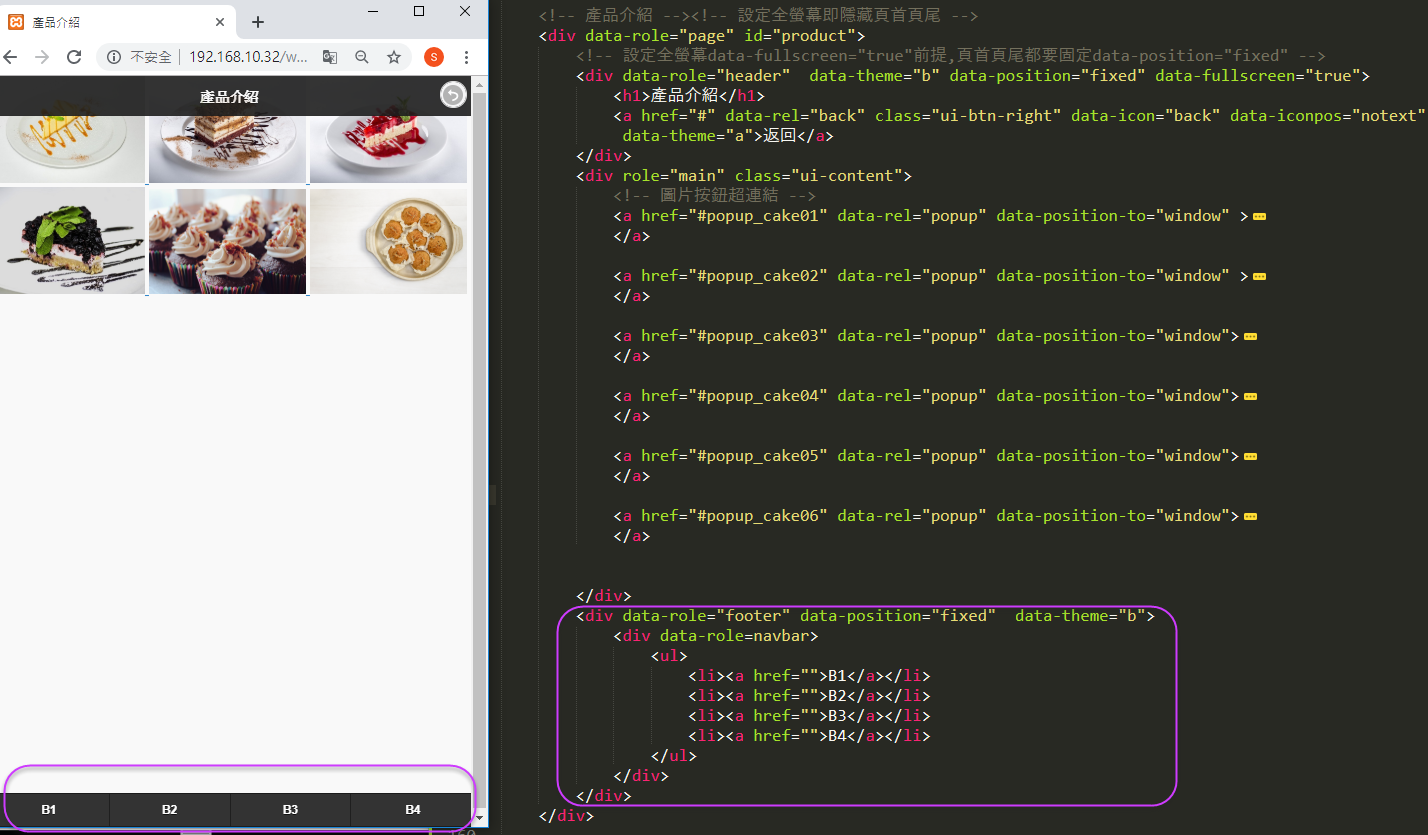This screenshot has height=835, width=1428.
Task: Click the round back icon in page header
Action: click(x=453, y=95)
